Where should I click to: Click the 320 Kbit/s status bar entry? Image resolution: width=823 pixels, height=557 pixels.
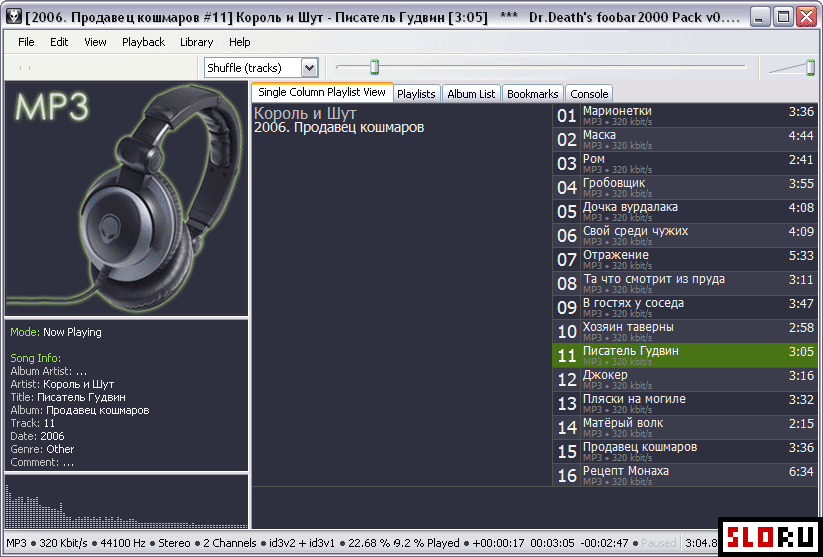pos(63,543)
